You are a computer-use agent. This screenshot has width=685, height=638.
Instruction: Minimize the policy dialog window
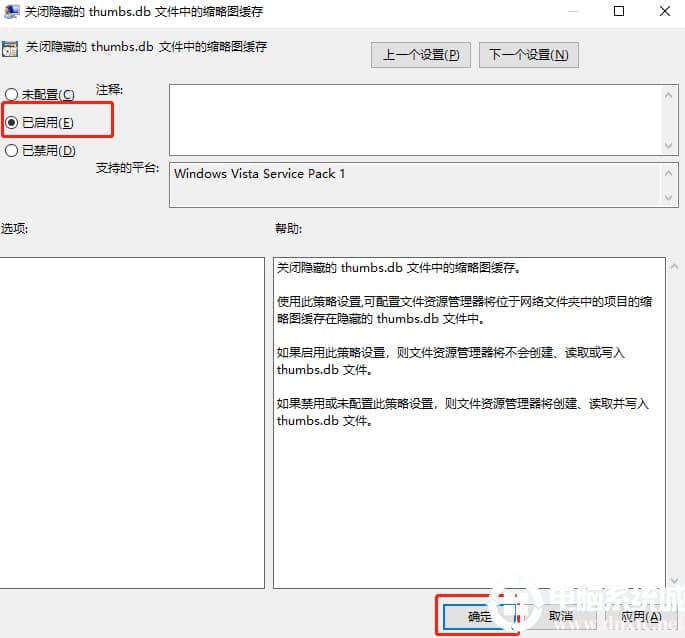(573, 11)
